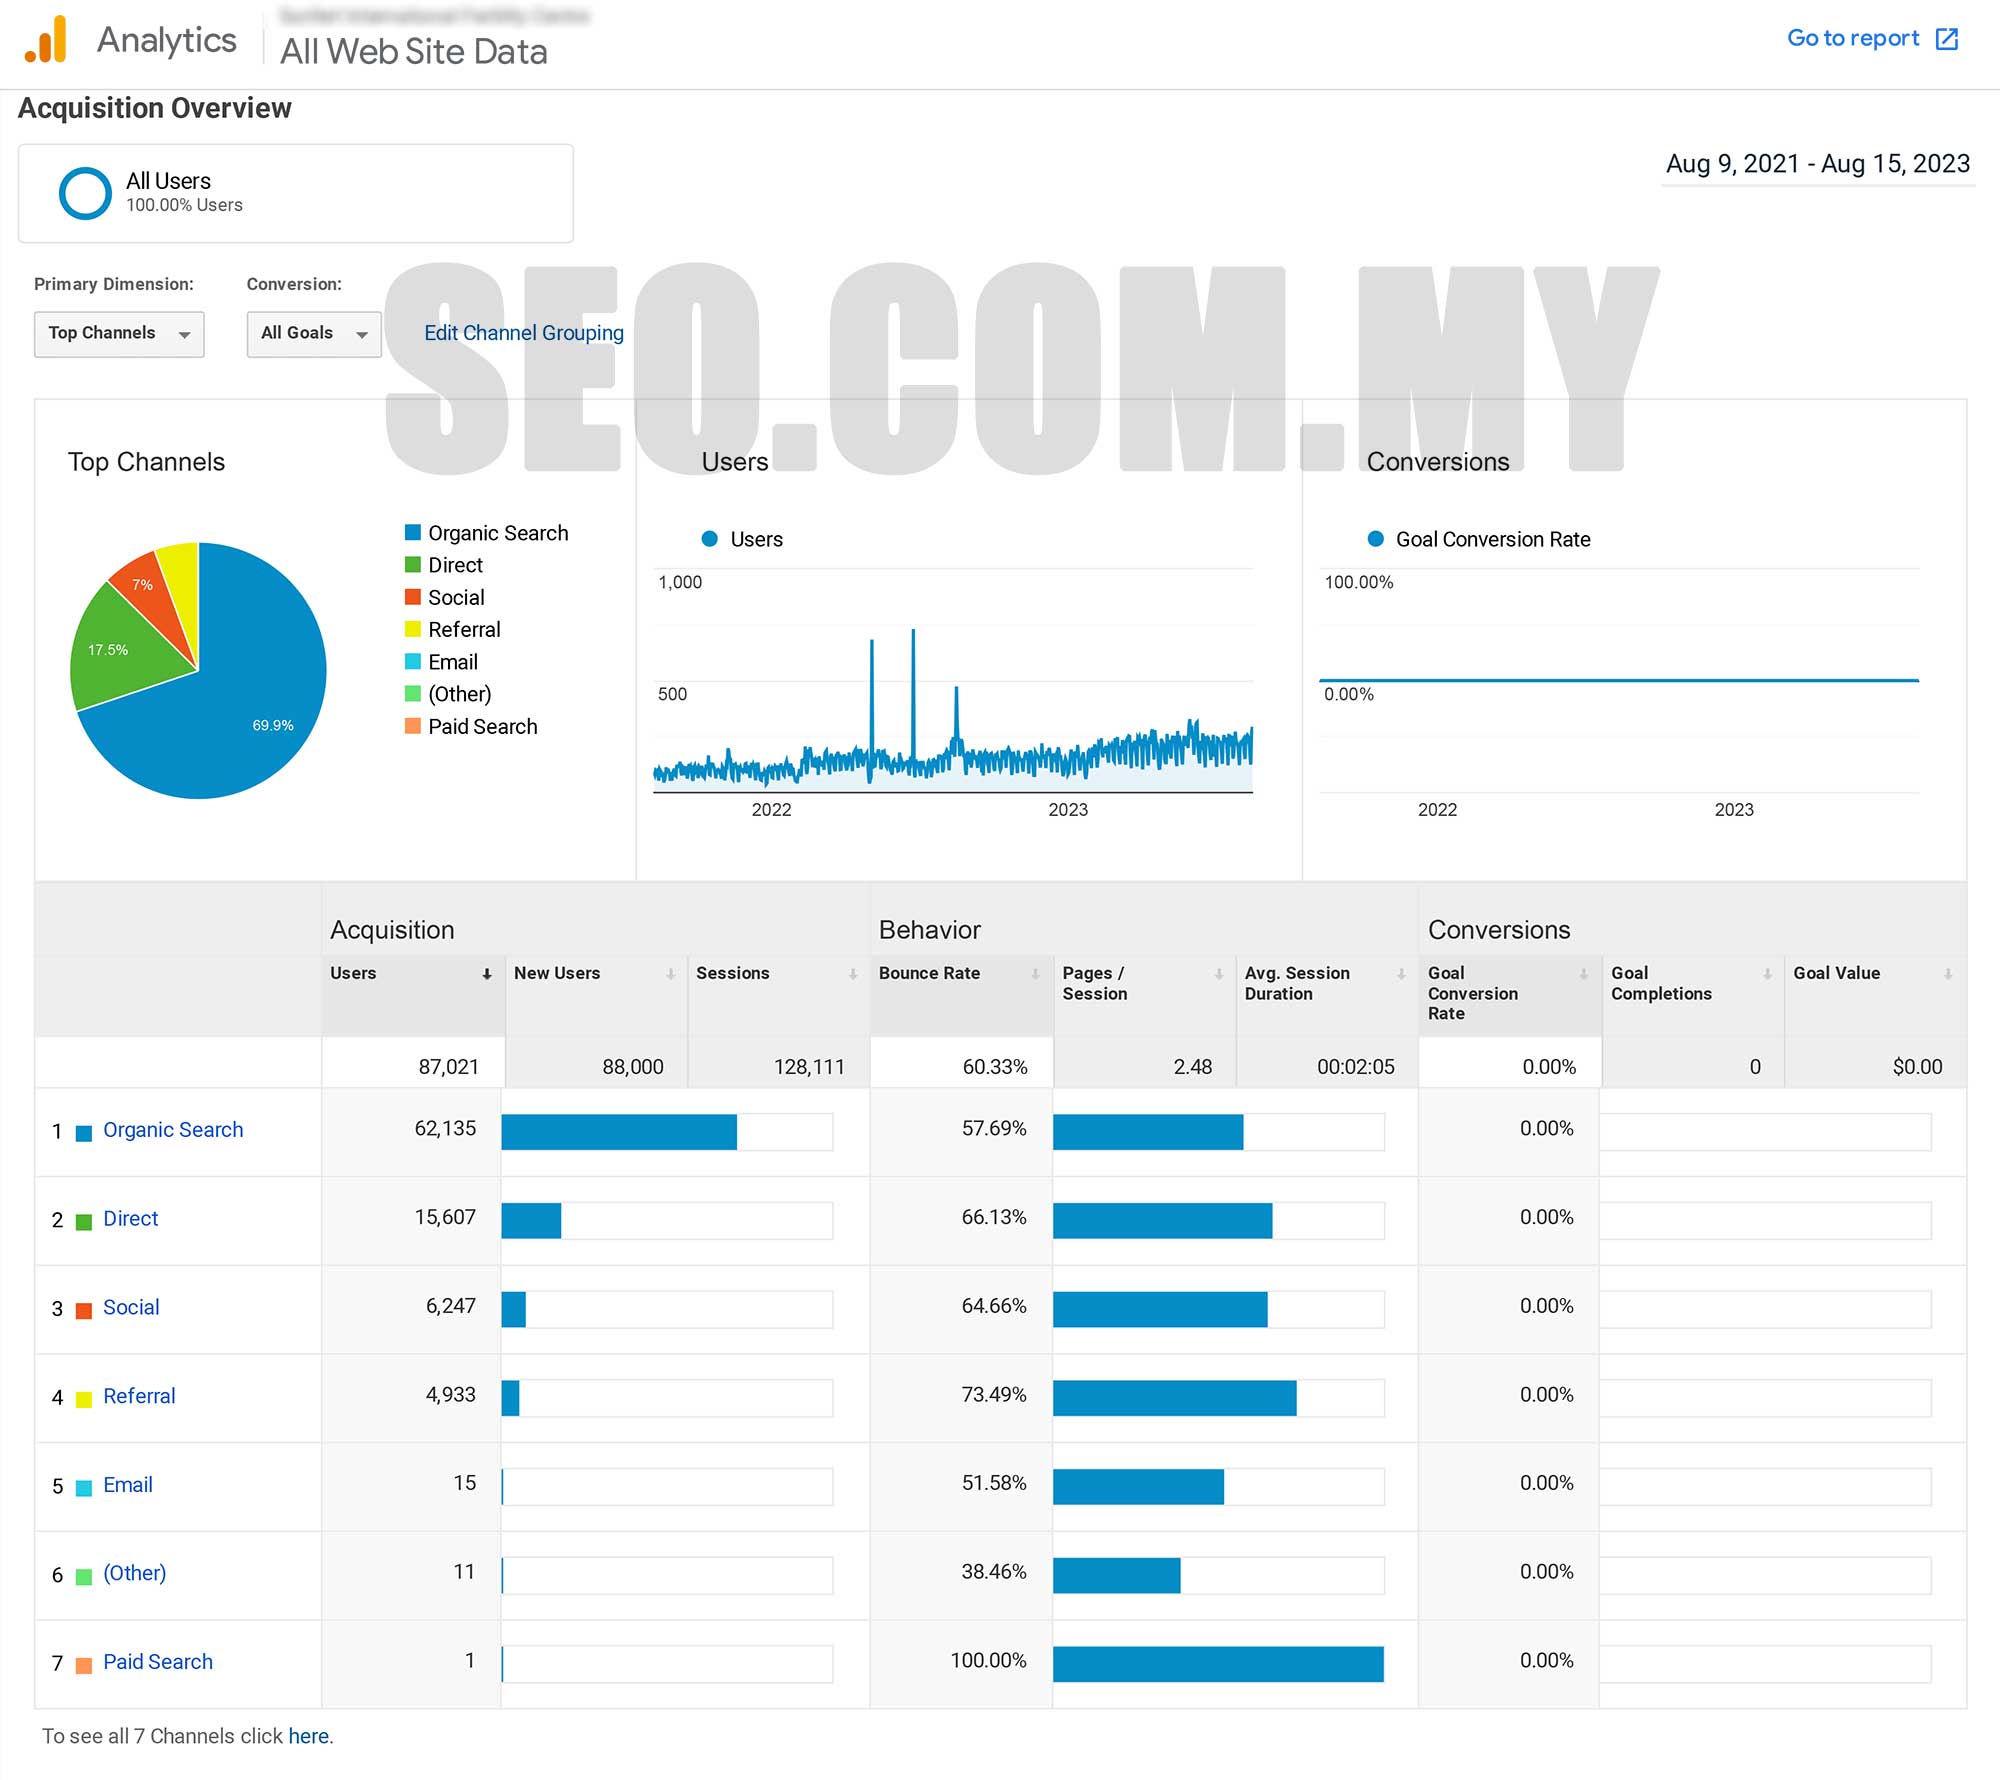
Task: Click the Social red legend swatch
Action: pos(412,596)
